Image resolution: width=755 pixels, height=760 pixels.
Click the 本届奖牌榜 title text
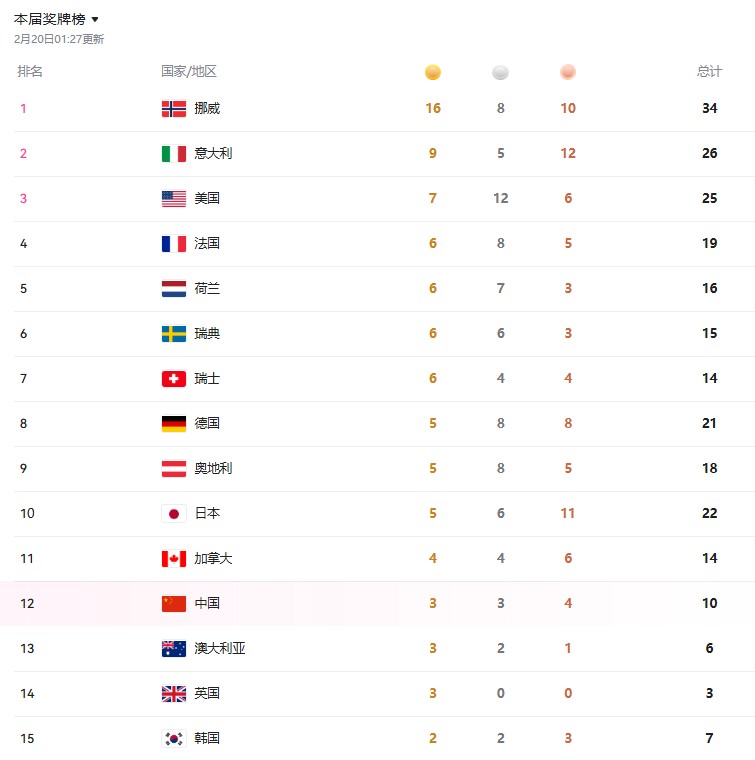coord(49,20)
